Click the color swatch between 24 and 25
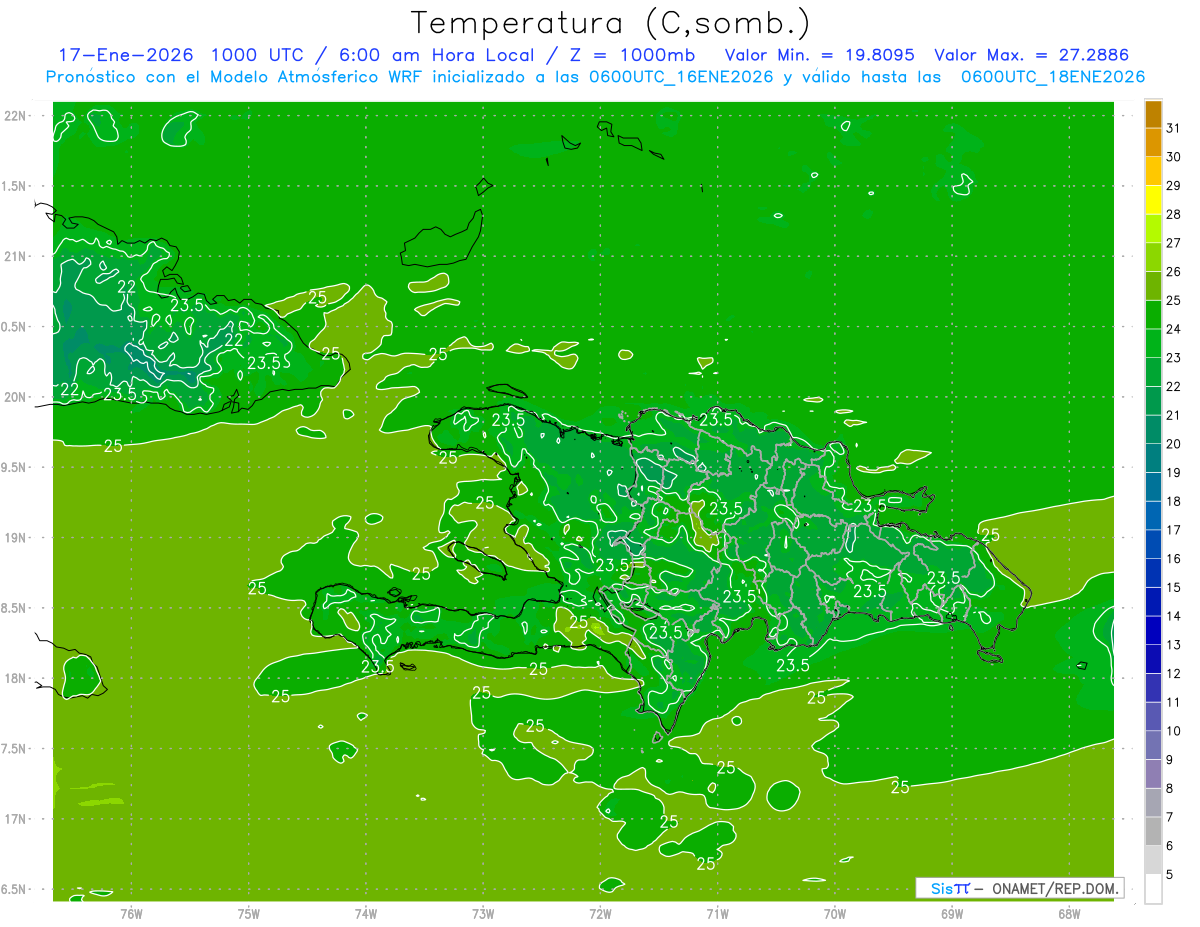The height and width of the screenshot is (927, 1200). click(x=1153, y=315)
